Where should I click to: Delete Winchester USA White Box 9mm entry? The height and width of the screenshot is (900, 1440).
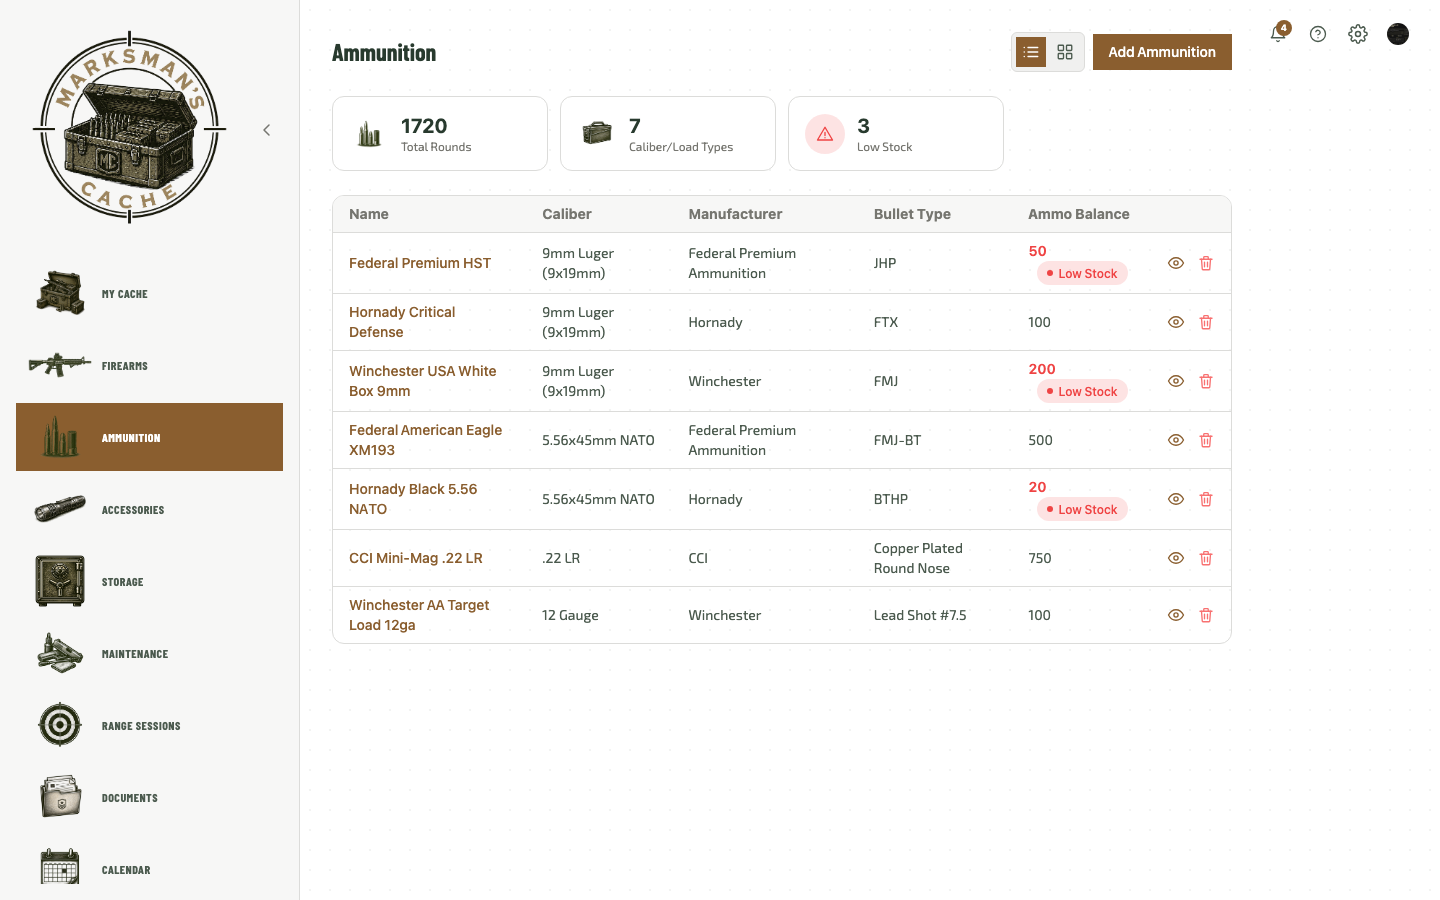[x=1206, y=381]
